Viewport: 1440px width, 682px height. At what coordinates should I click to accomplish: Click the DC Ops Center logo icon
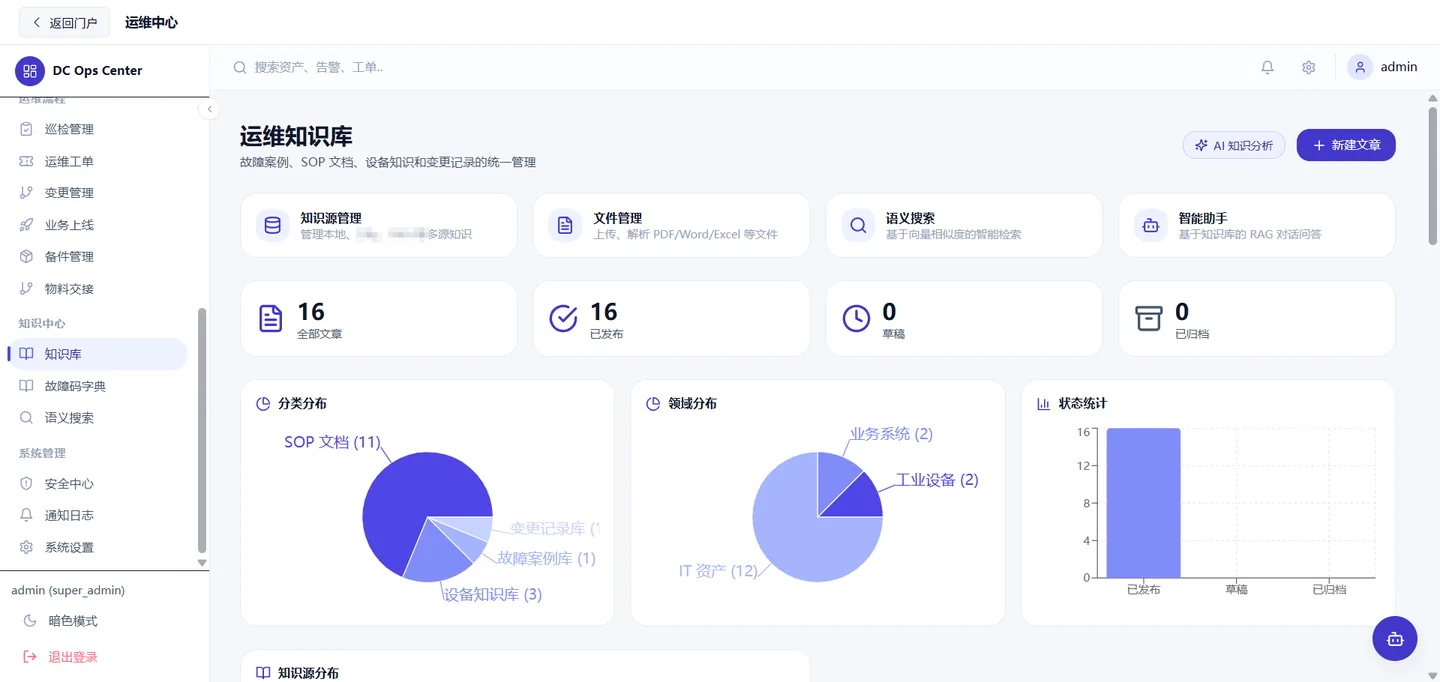[30, 71]
